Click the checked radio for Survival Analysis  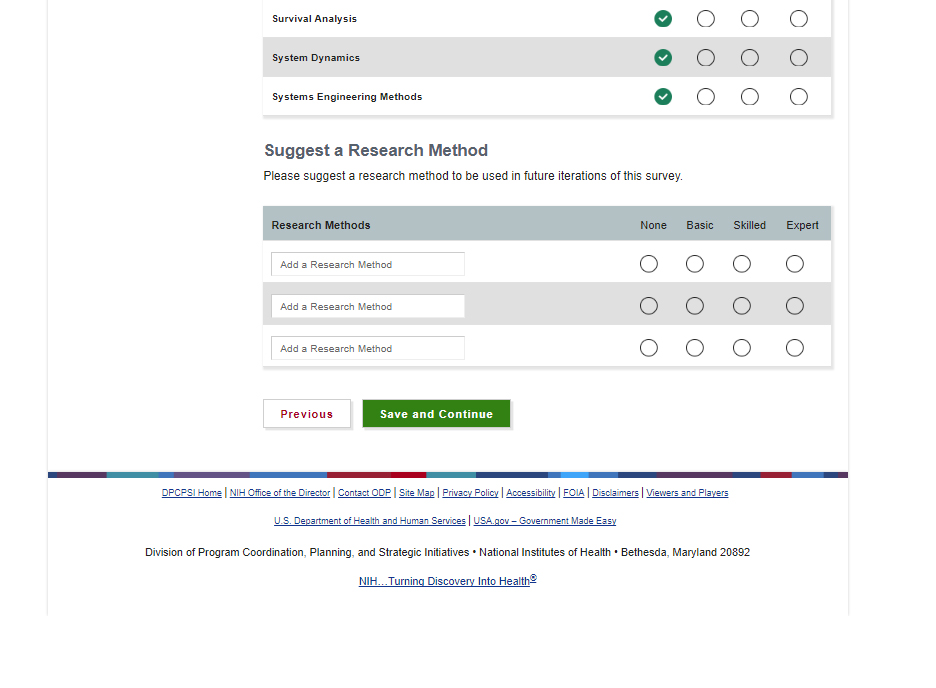pyautogui.click(x=663, y=19)
